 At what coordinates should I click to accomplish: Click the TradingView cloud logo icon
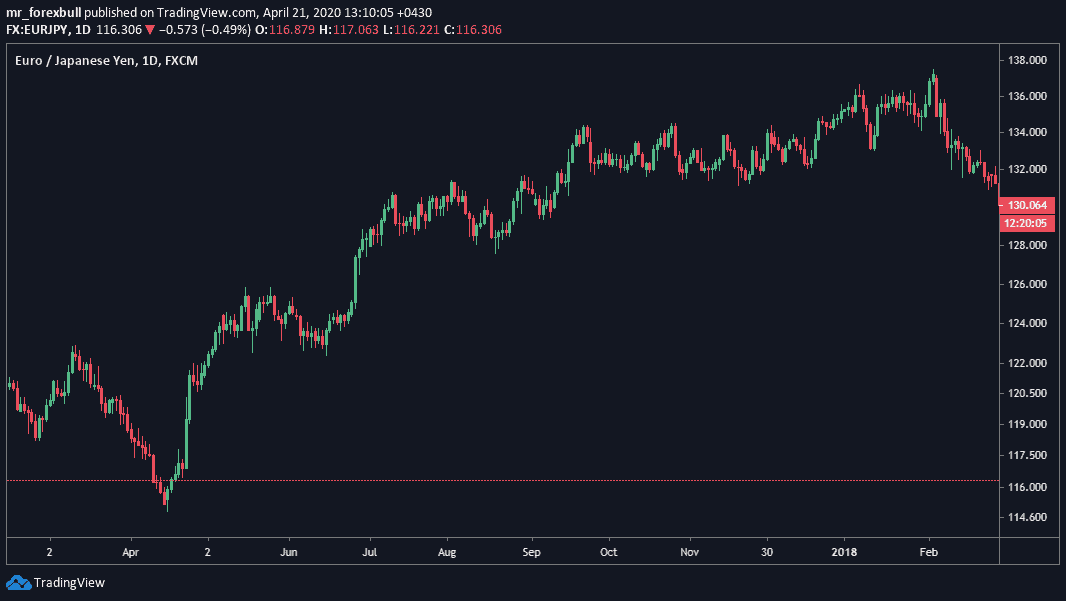[18, 582]
